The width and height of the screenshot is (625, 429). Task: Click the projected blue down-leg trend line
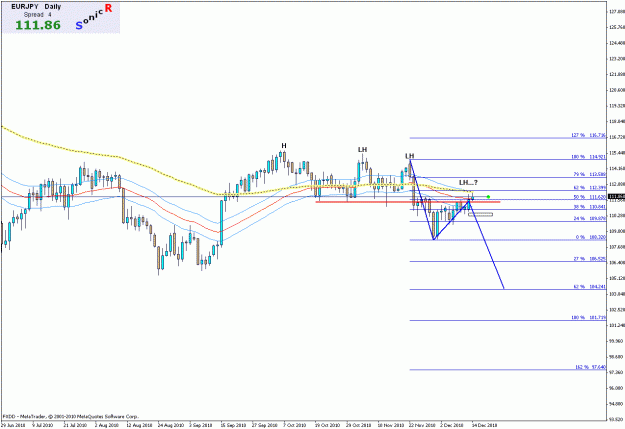click(487, 245)
